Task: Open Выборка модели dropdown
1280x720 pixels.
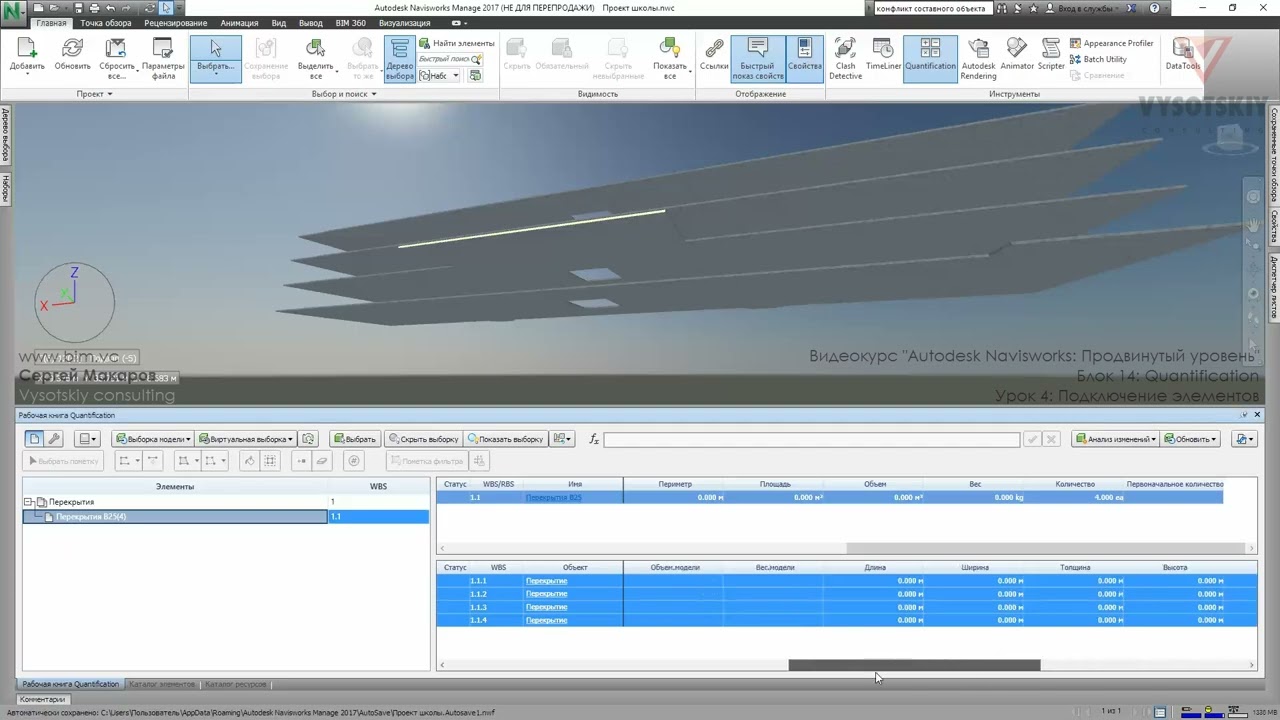Action: pyautogui.click(x=152, y=439)
